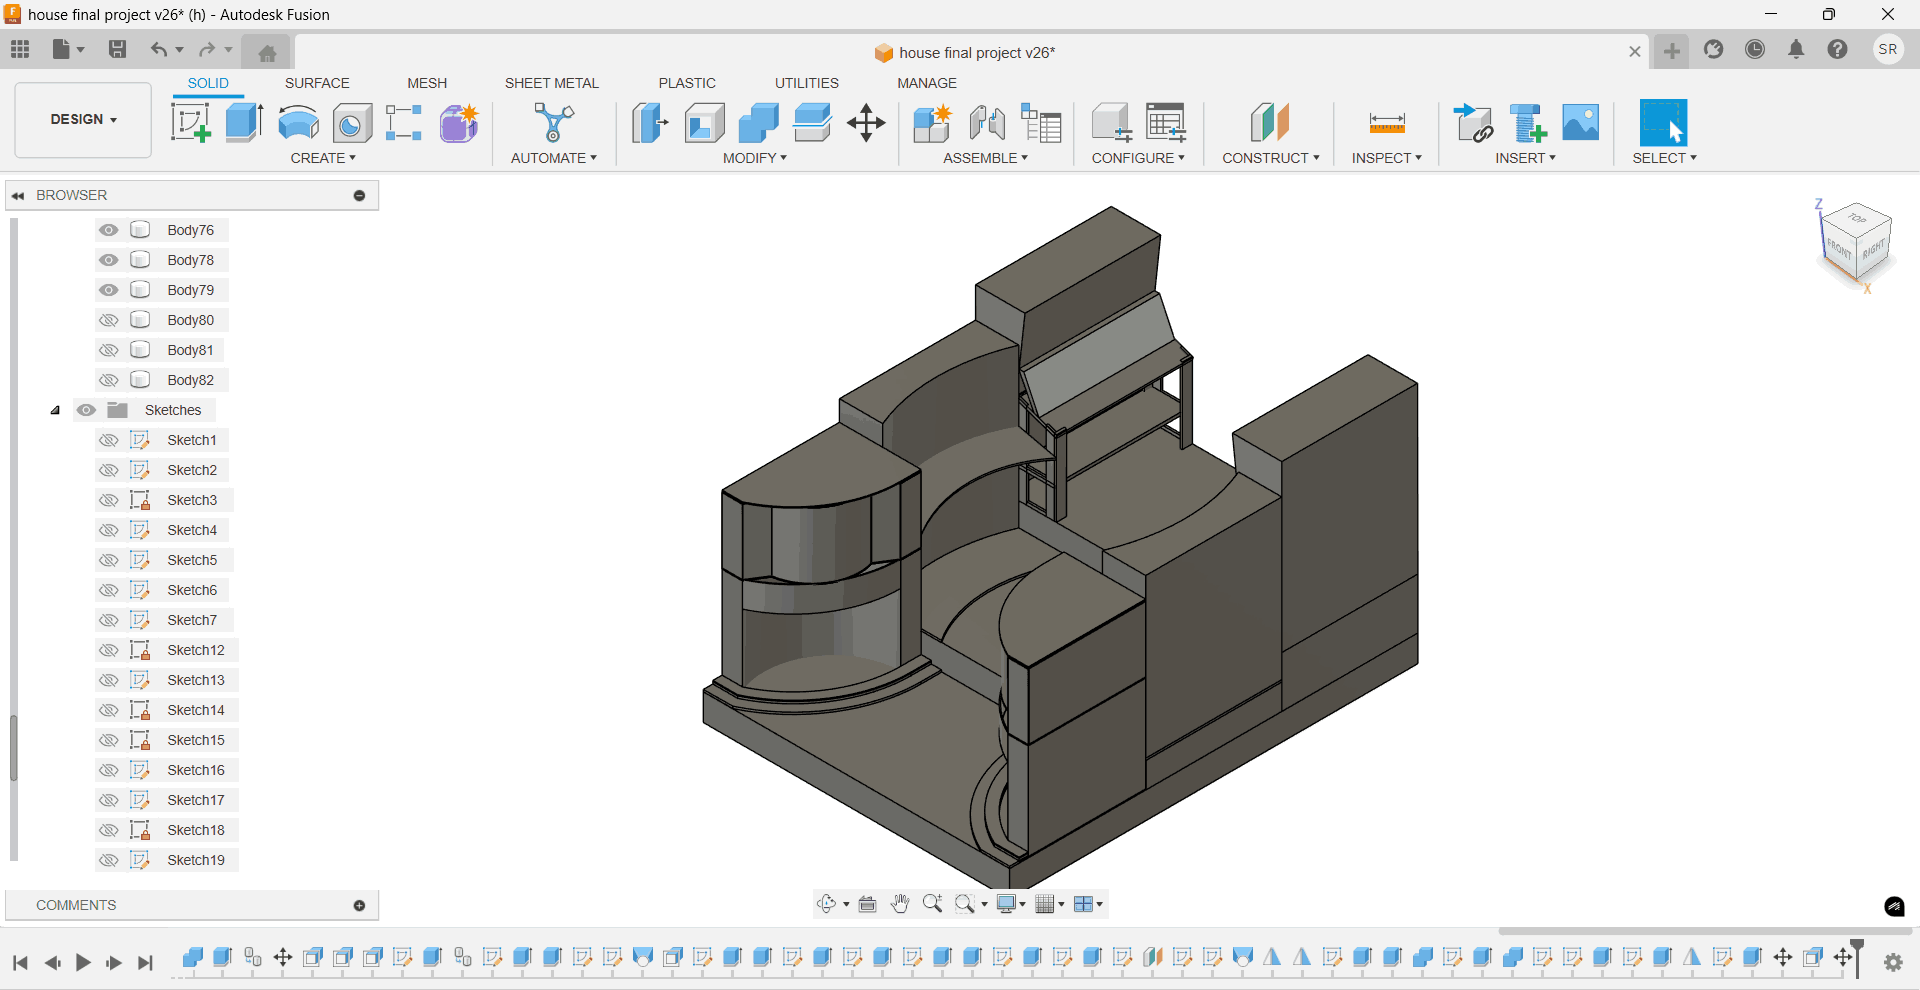1920x990 pixels.
Task: Click the Insert Derive icon
Action: [1473, 123]
